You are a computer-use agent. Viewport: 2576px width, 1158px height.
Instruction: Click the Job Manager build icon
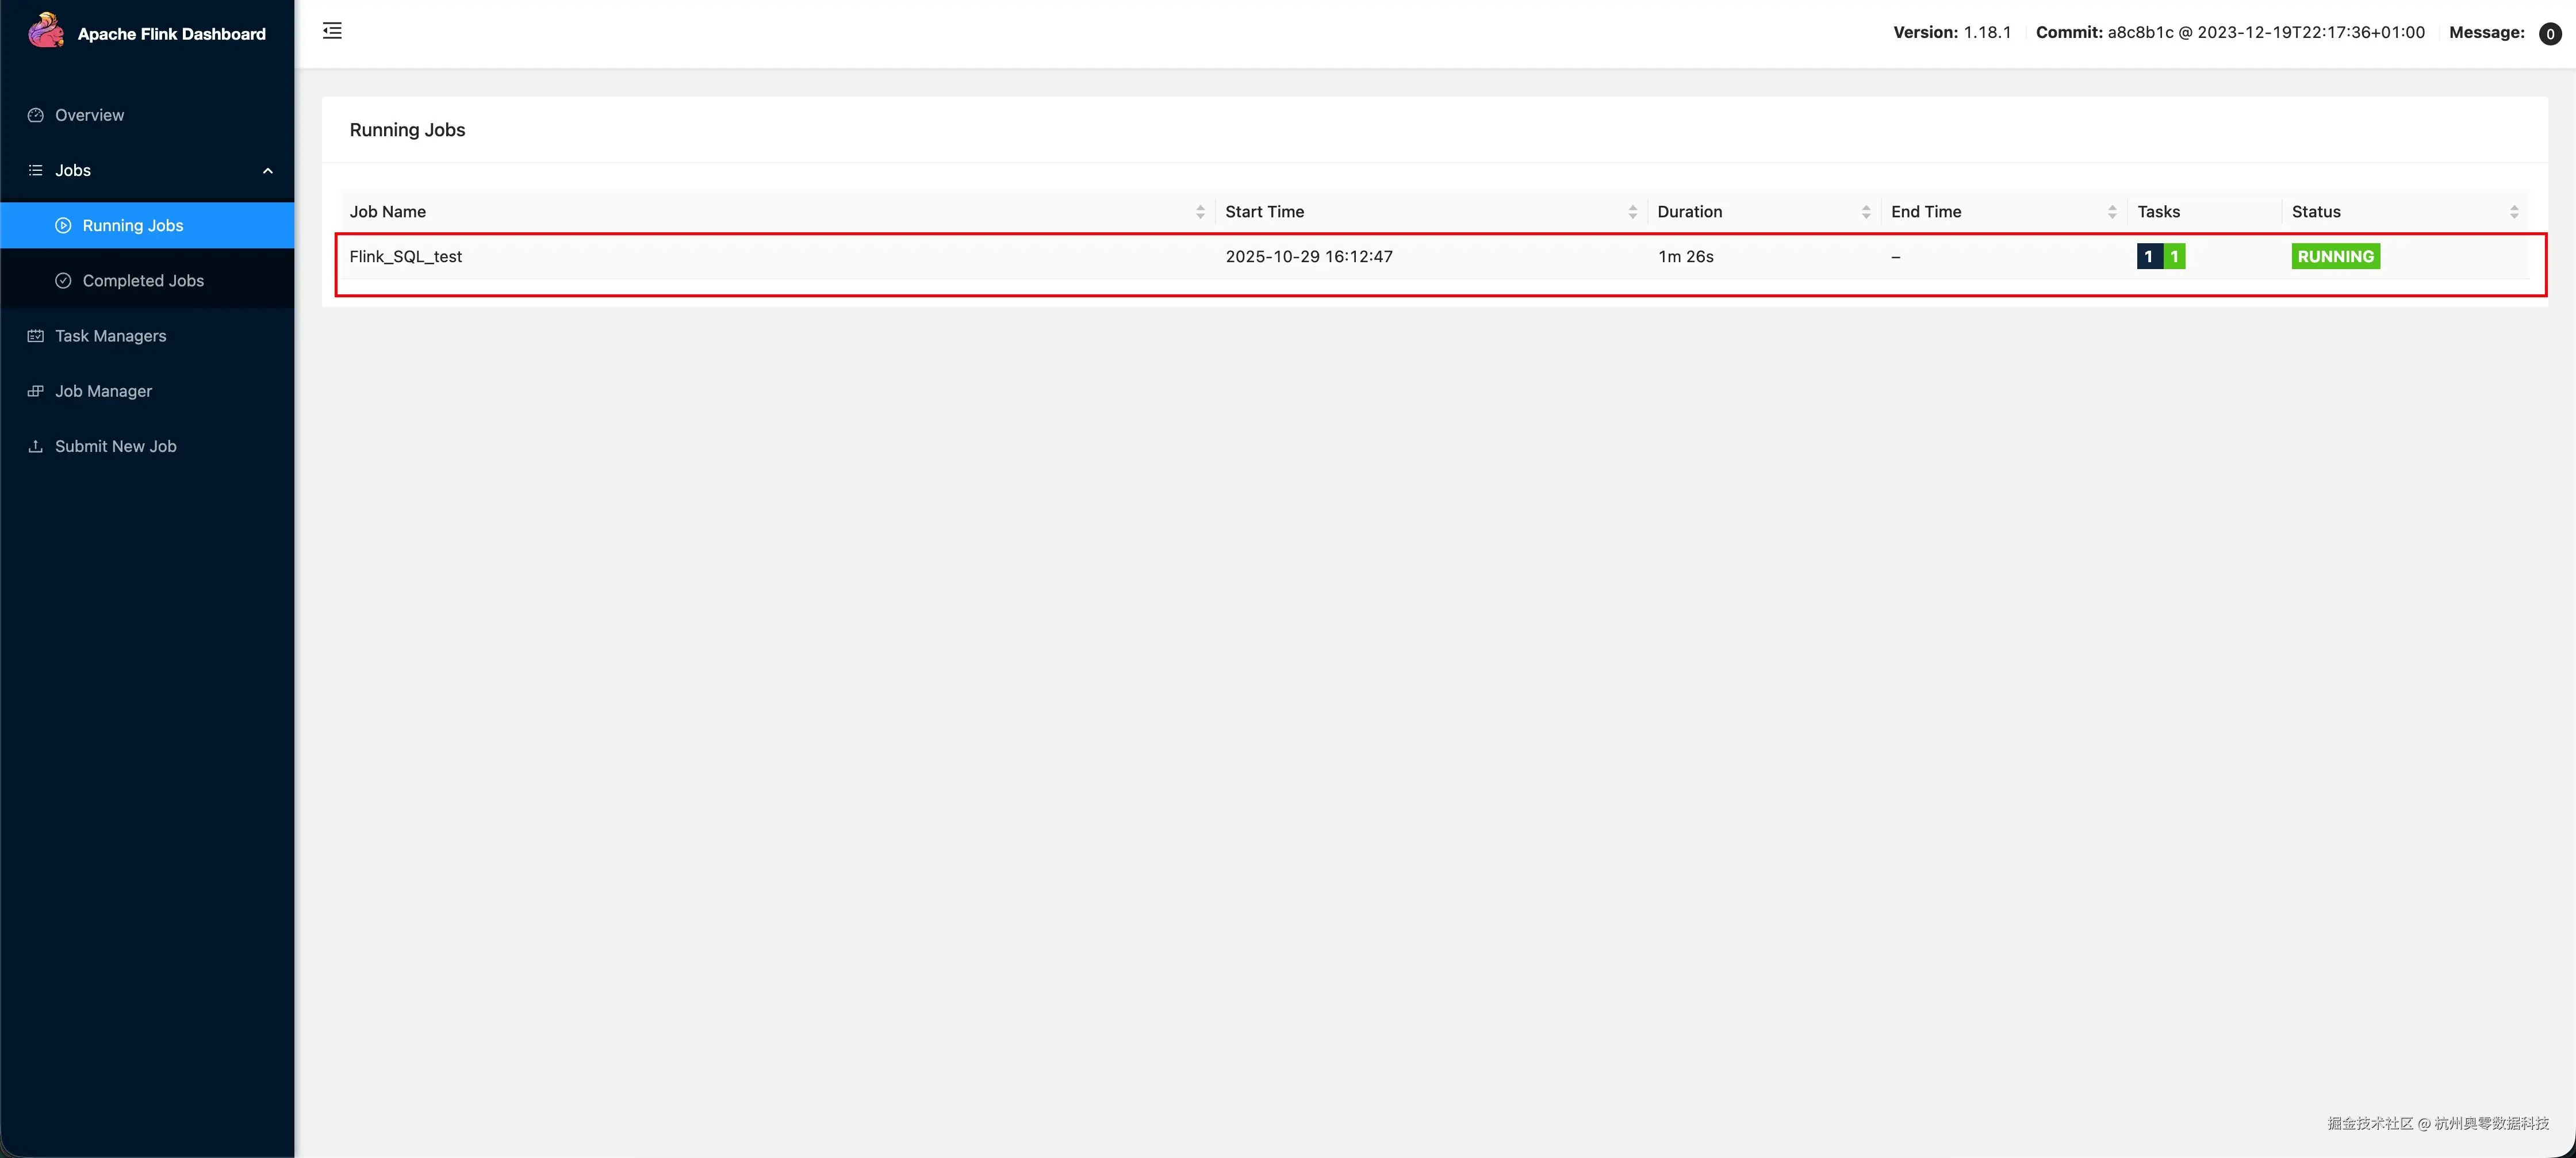tap(36, 391)
